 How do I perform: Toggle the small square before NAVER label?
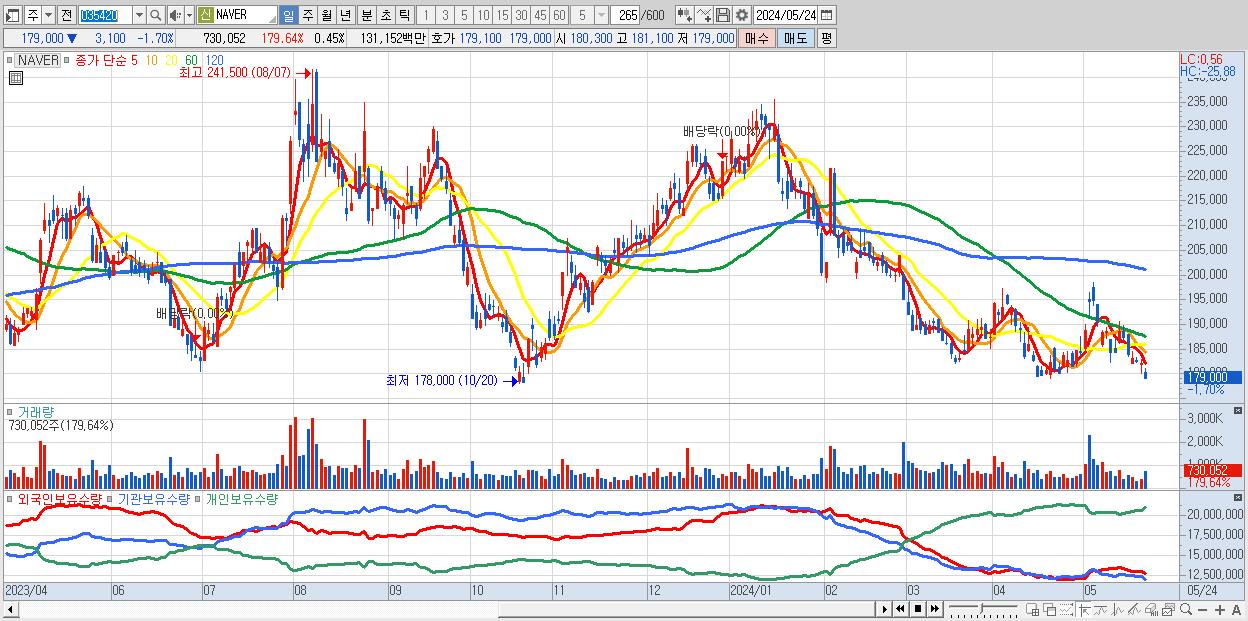pos(9,60)
